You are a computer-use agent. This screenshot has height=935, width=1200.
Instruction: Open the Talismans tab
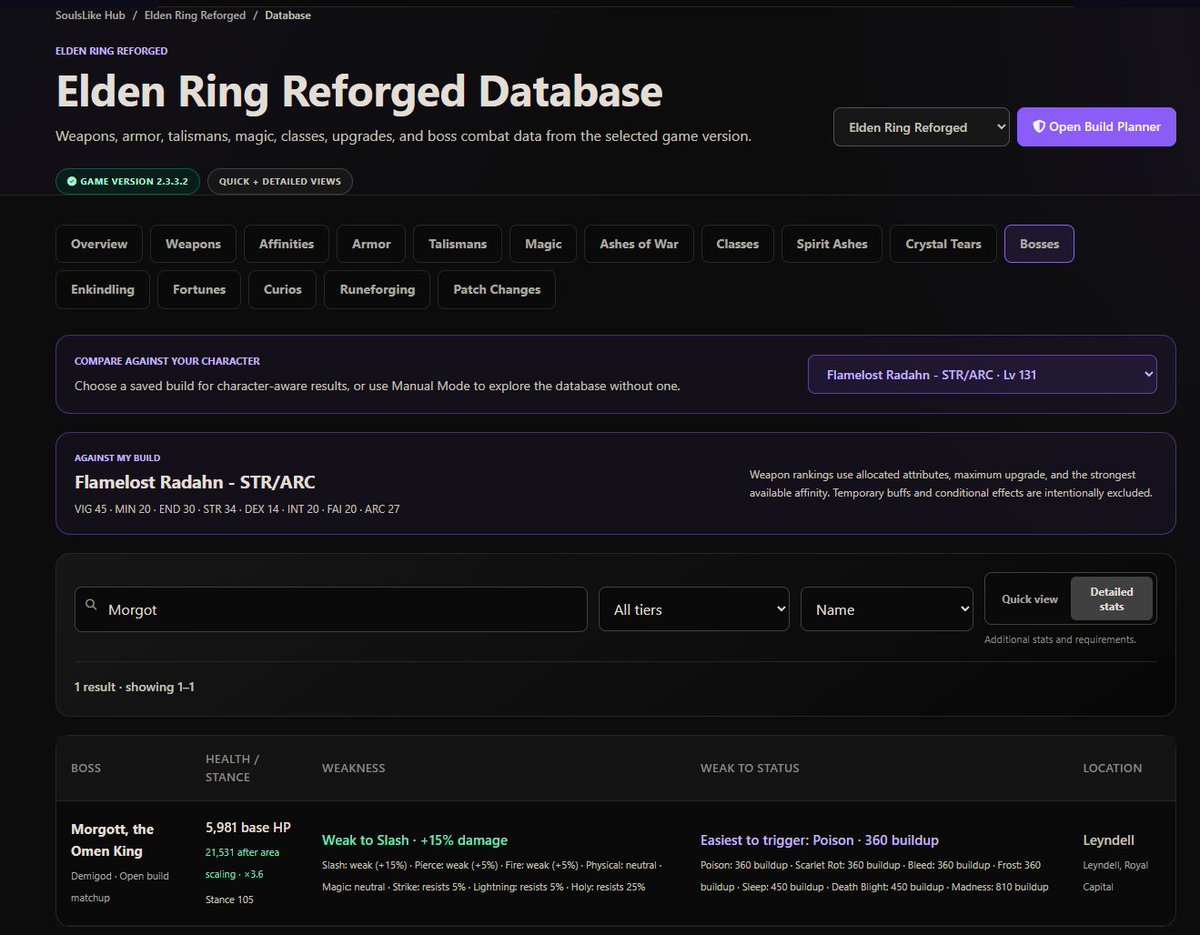click(458, 244)
